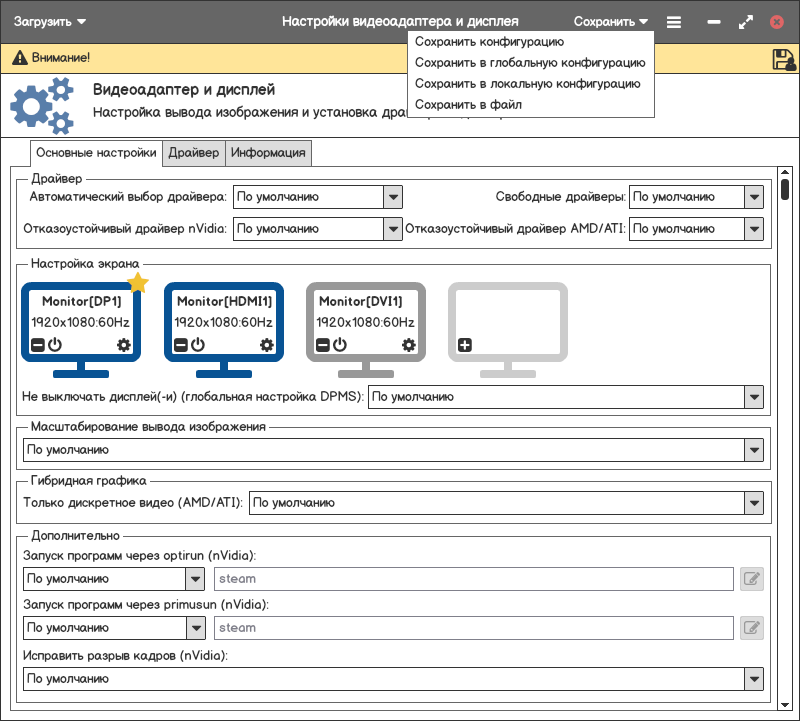Click the yellow star on Monitor[DP1]
Screen dimensions: 800x721
pyautogui.click(x=138, y=284)
